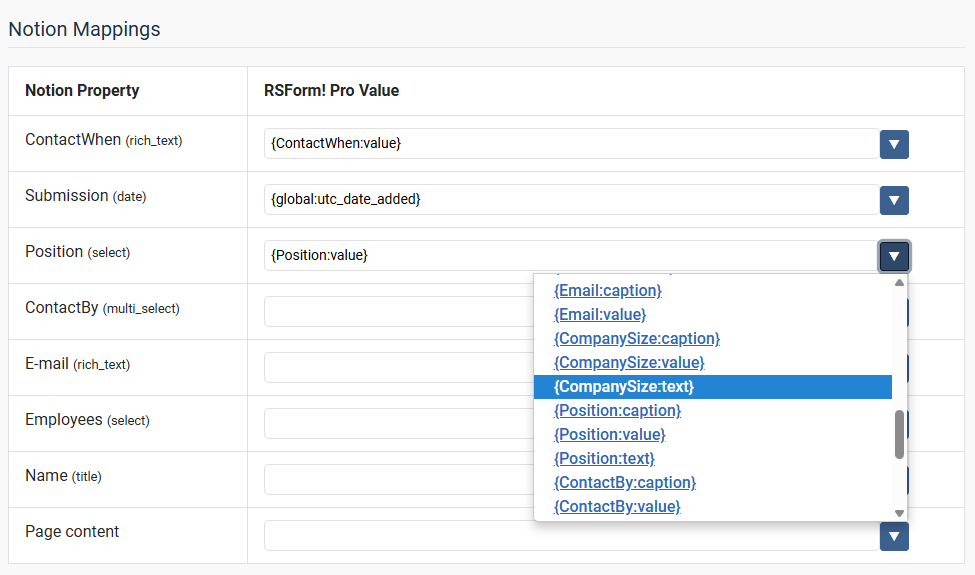Click the placeholder list scroll-up arrow

pyautogui.click(x=899, y=283)
